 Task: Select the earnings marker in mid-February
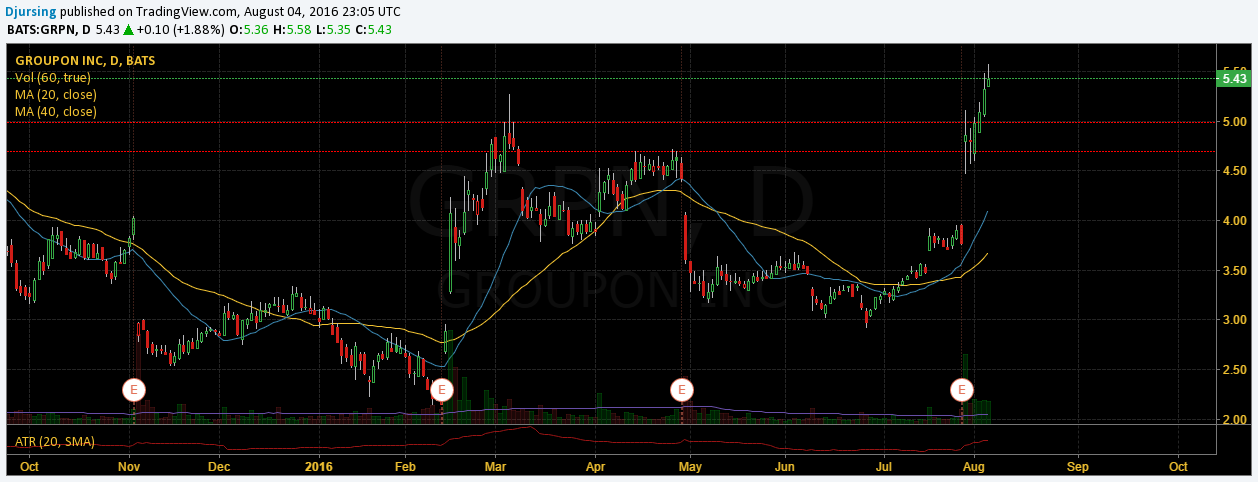(442, 389)
